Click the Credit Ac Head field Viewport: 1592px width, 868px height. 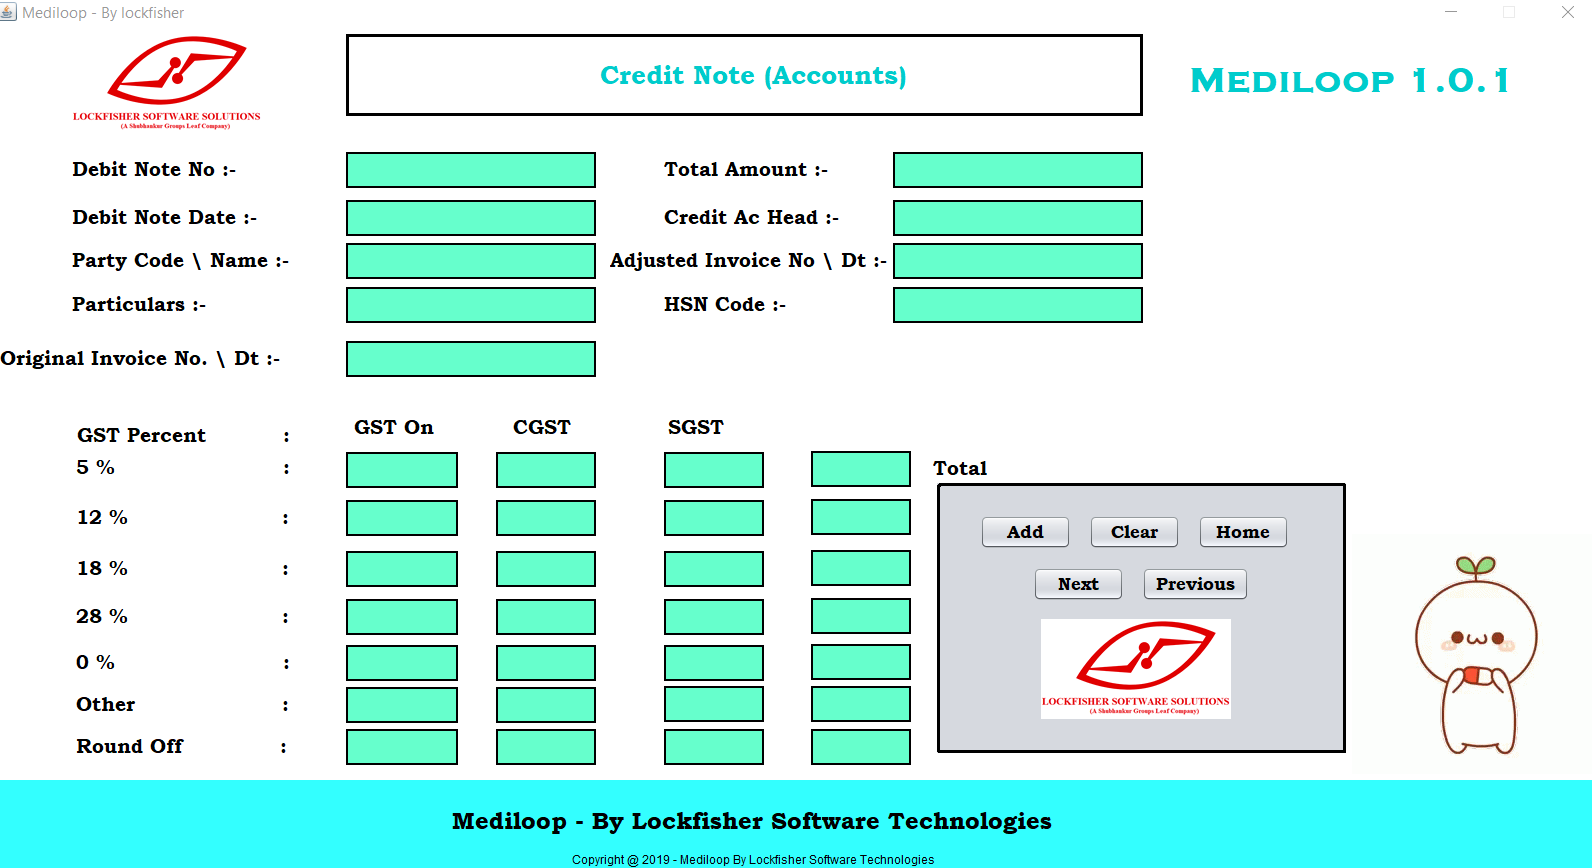point(1017,218)
